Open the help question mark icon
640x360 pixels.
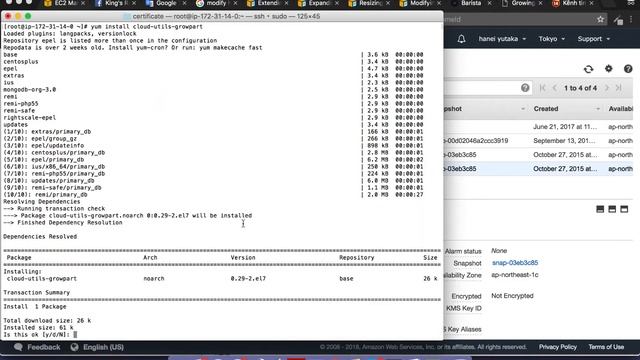[628, 69]
